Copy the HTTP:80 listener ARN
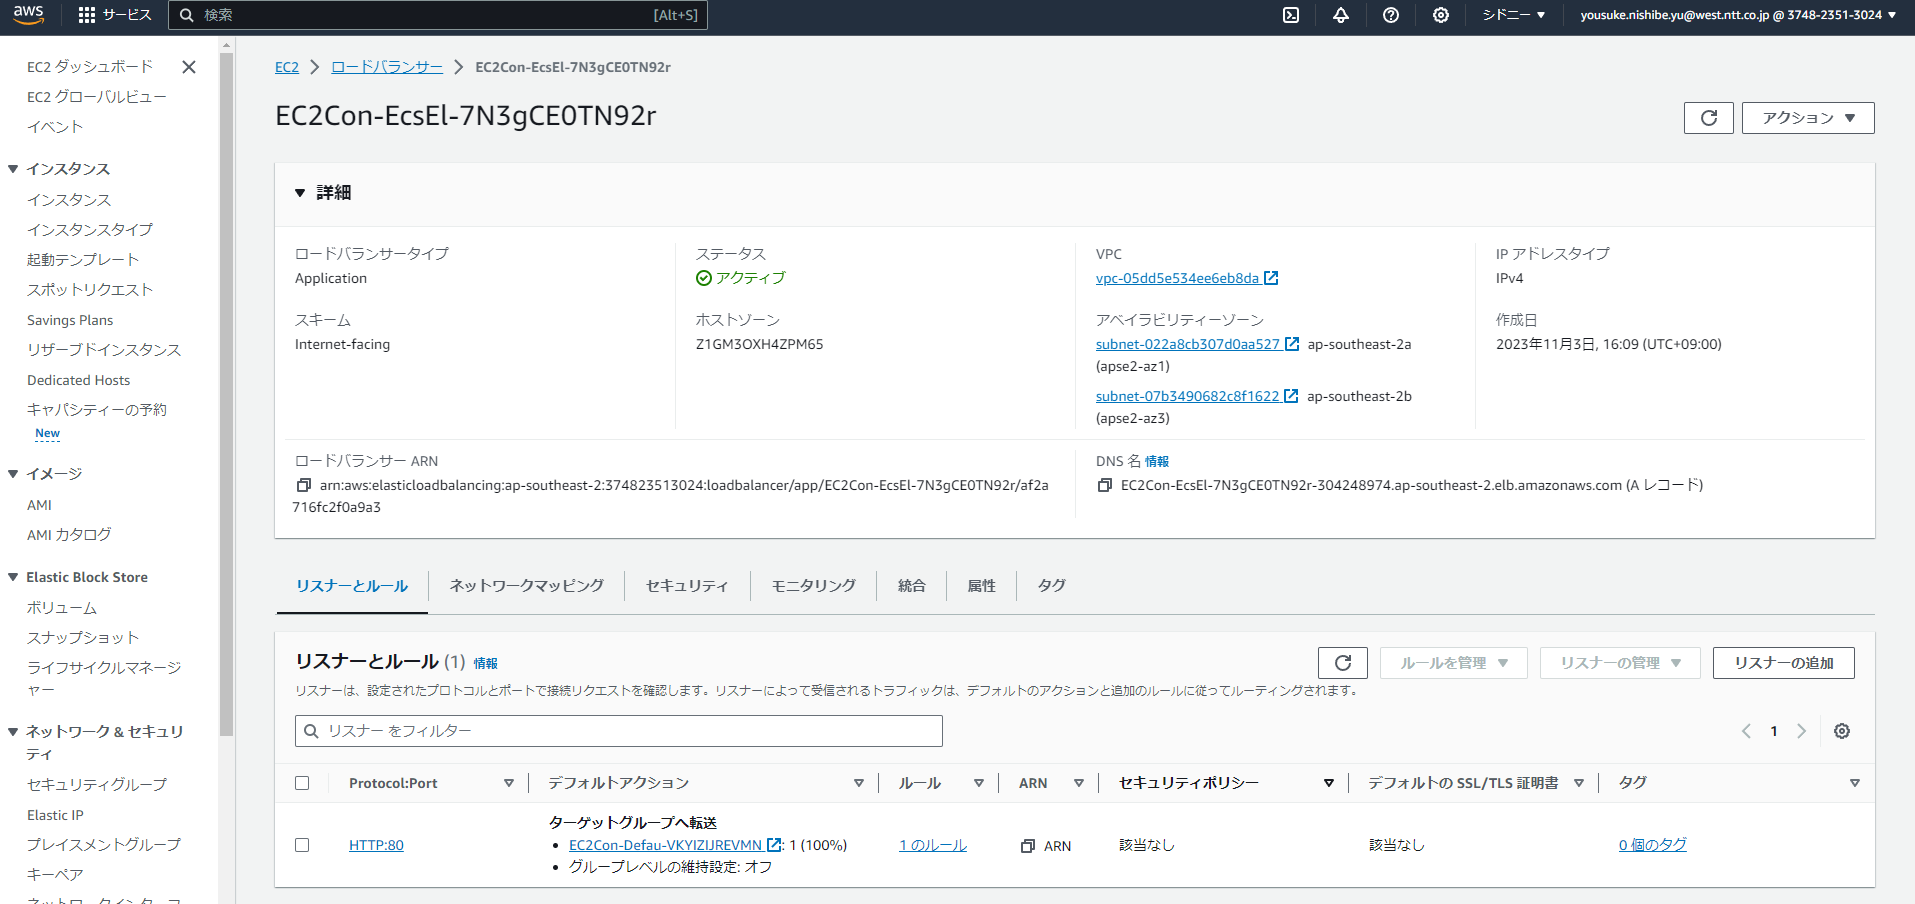This screenshot has height=904, width=1915. 1027,846
